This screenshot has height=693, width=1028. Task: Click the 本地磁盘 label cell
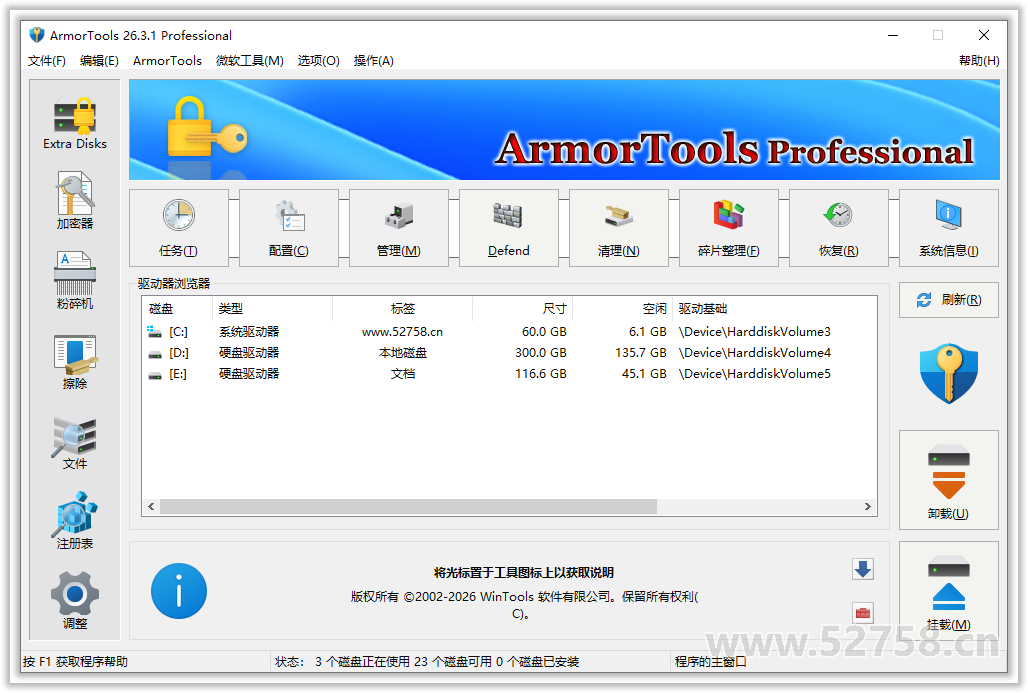coord(403,353)
